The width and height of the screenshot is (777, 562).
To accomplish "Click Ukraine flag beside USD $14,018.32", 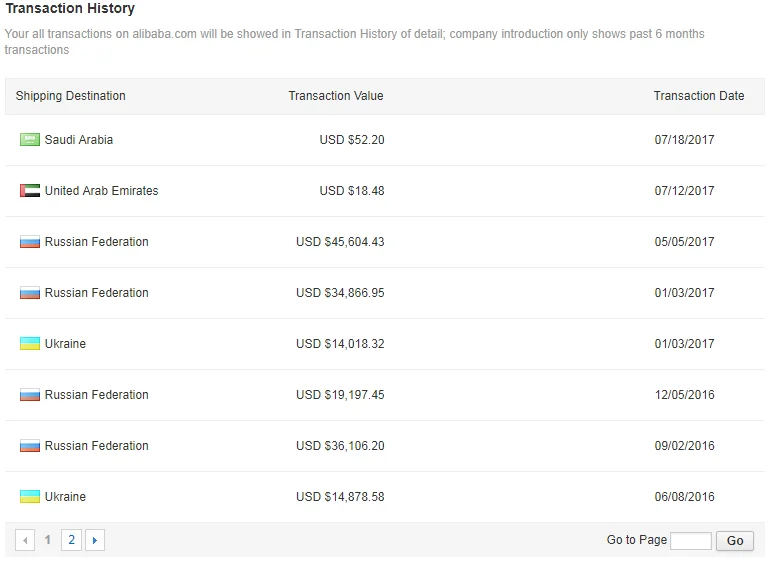I will click(x=29, y=344).
